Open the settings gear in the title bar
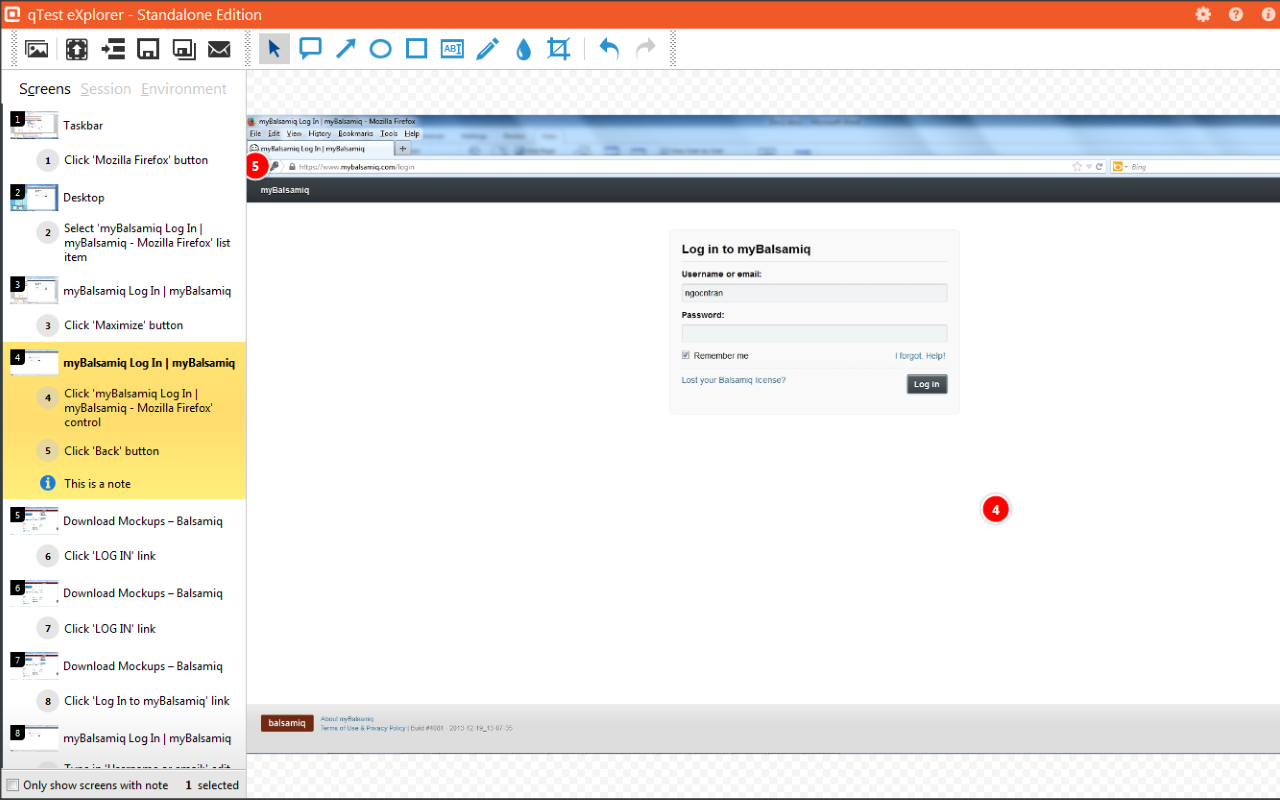Viewport: 1280px width, 800px height. (x=1203, y=15)
